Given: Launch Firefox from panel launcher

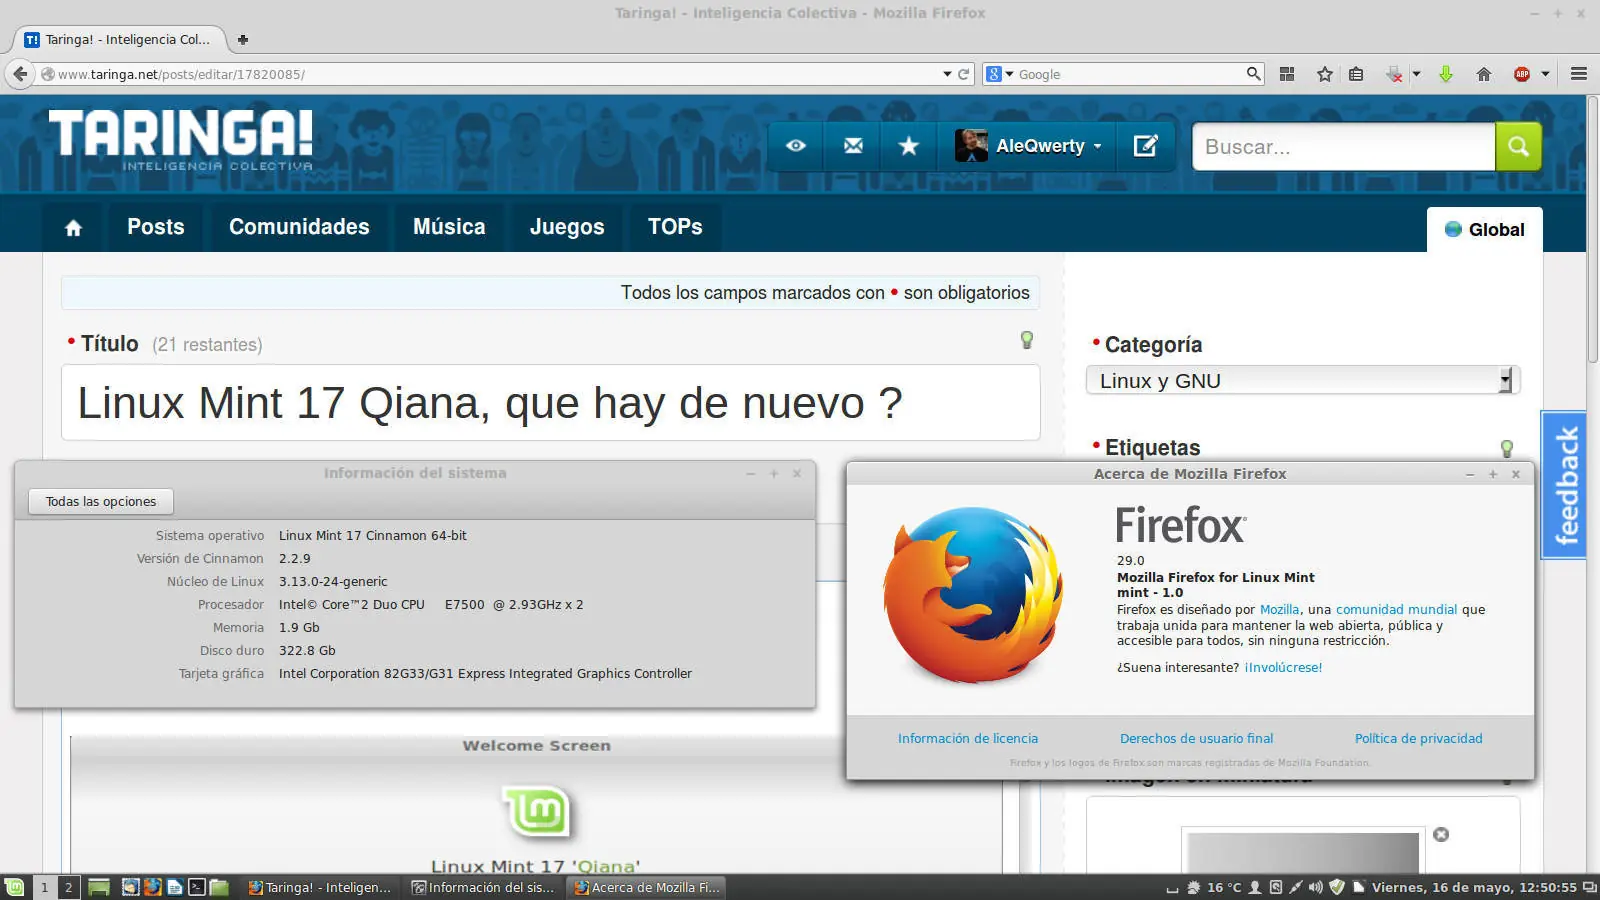Looking at the screenshot, I should tap(152, 887).
